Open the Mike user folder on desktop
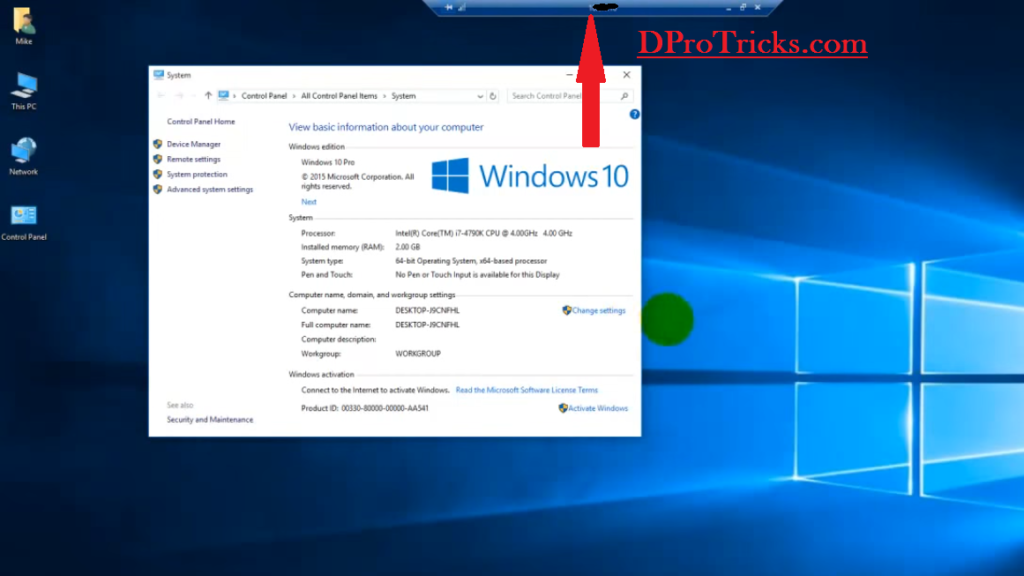Viewport: 1024px width, 576px height. point(24,26)
